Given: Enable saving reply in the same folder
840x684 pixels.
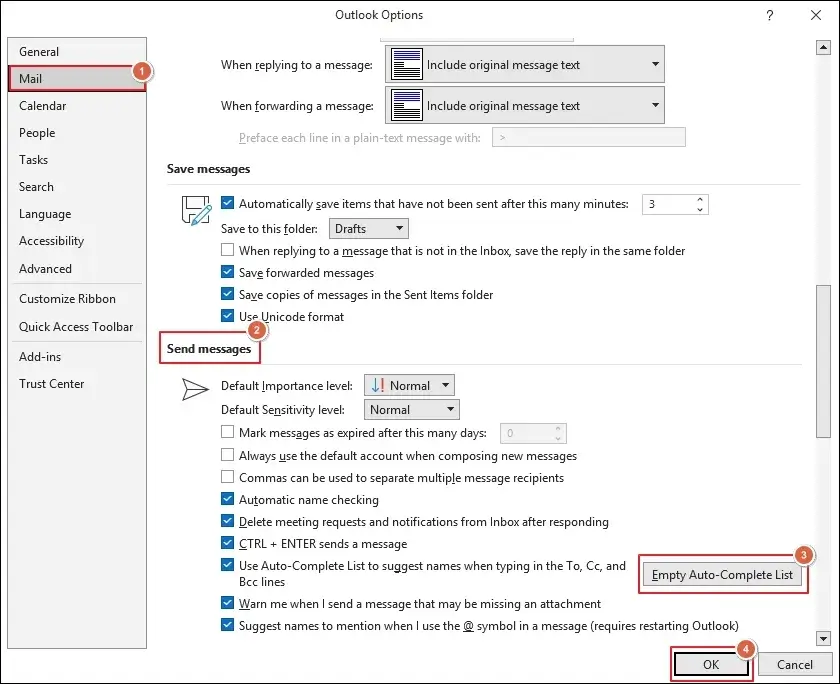Looking at the screenshot, I should (x=227, y=250).
